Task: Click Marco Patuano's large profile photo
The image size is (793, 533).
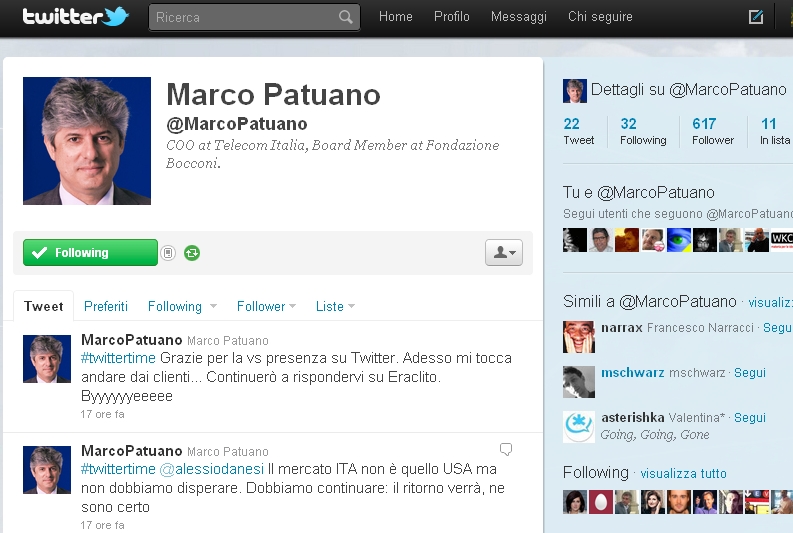Action: pyautogui.click(x=87, y=141)
